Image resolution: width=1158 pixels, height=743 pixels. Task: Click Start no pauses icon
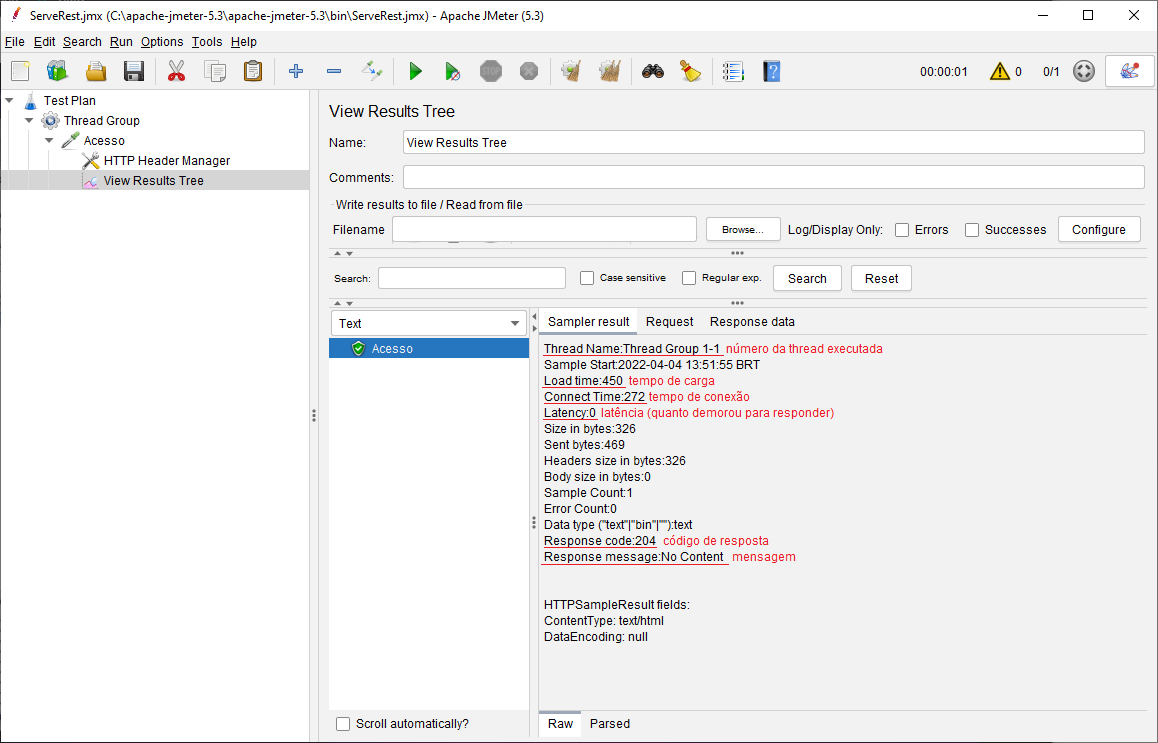pos(452,72)
